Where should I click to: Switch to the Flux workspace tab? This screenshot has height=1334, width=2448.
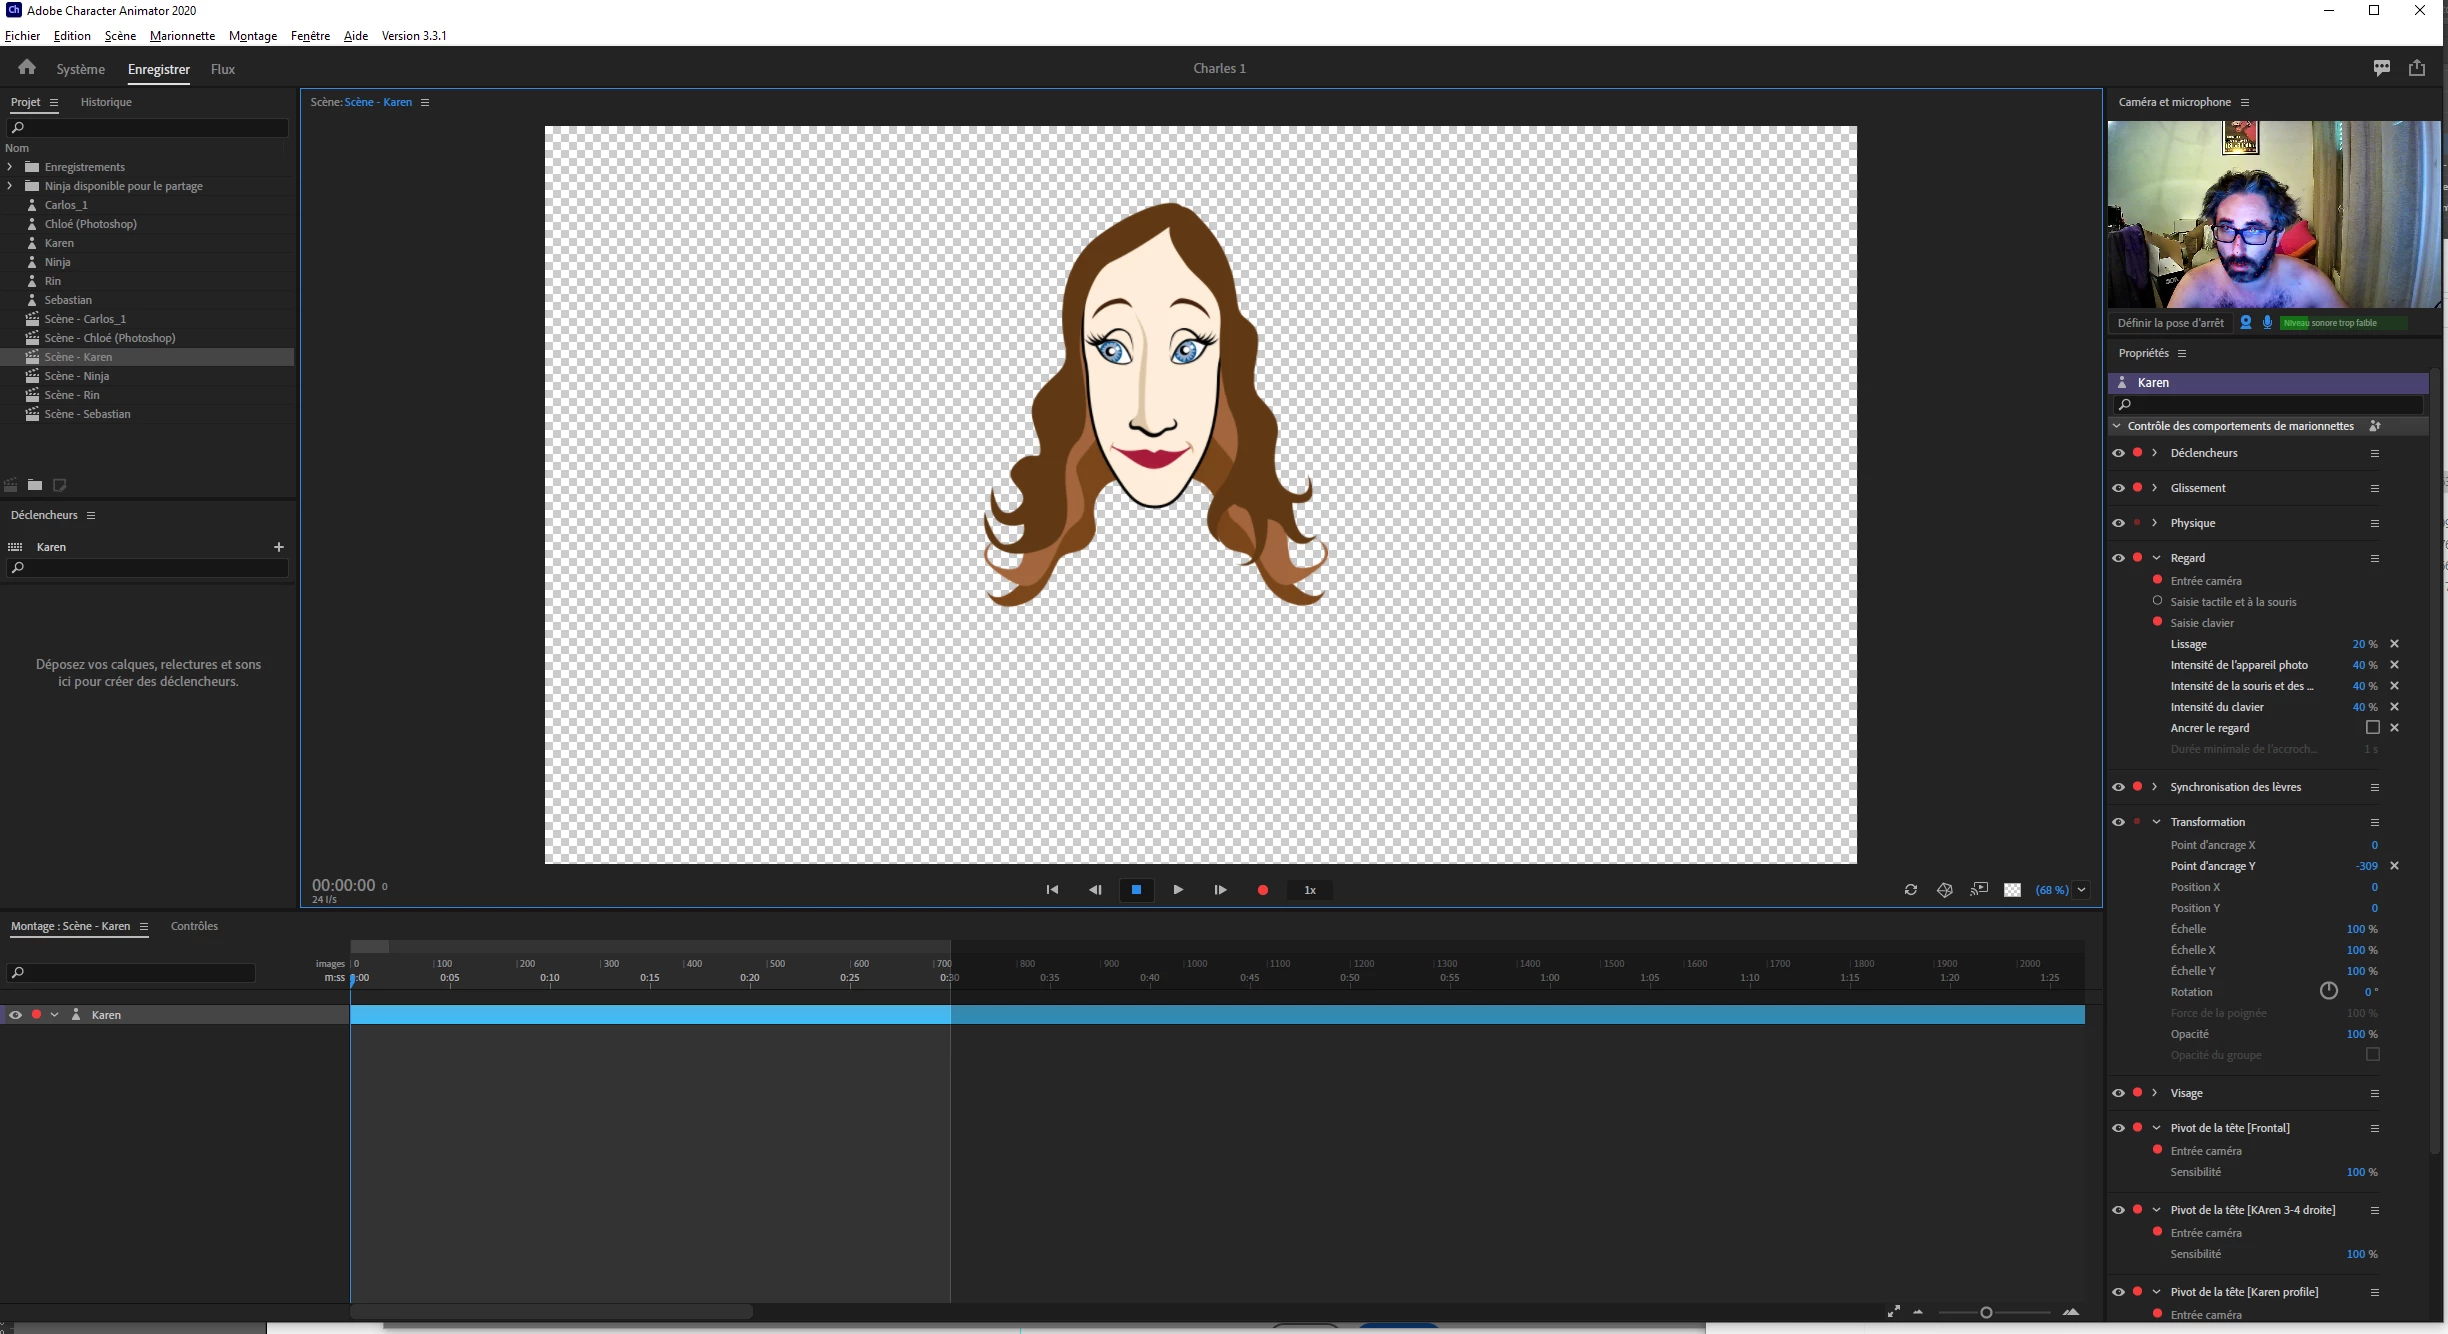pos(222,69)
